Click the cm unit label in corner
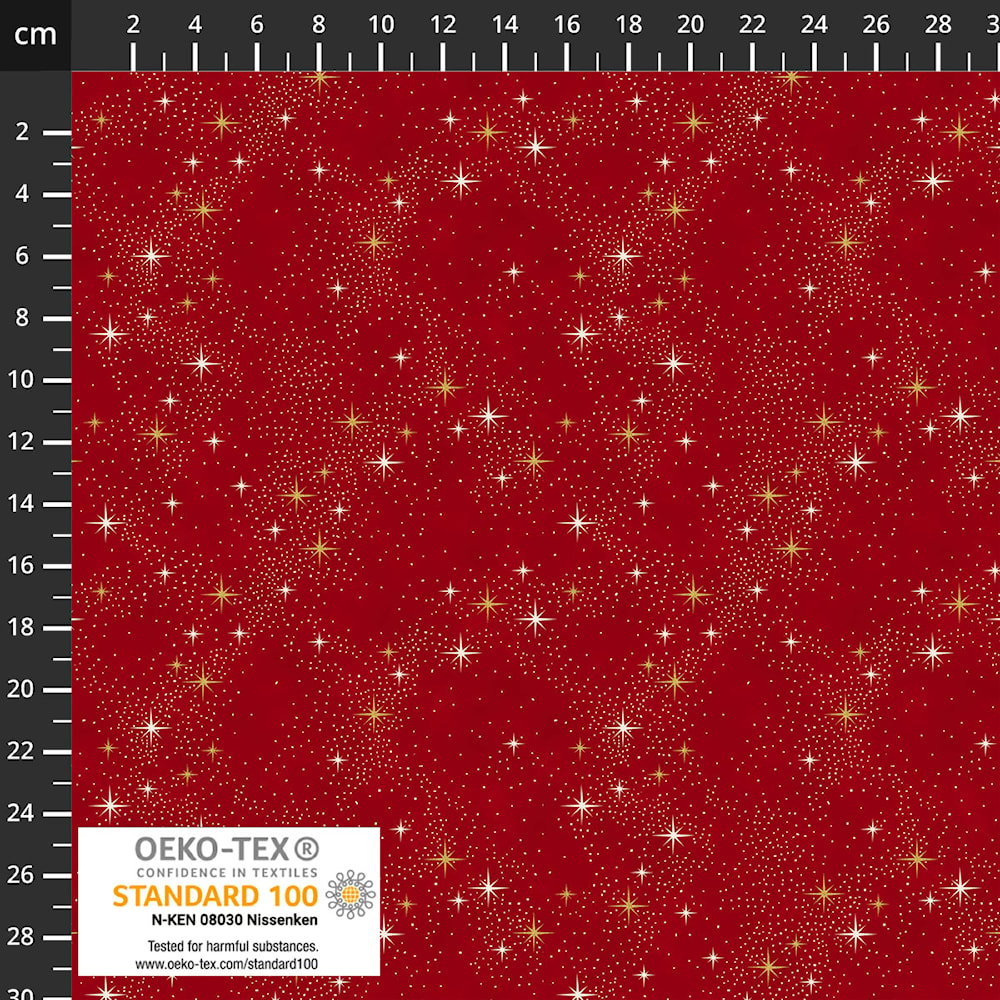 (35, 34)
